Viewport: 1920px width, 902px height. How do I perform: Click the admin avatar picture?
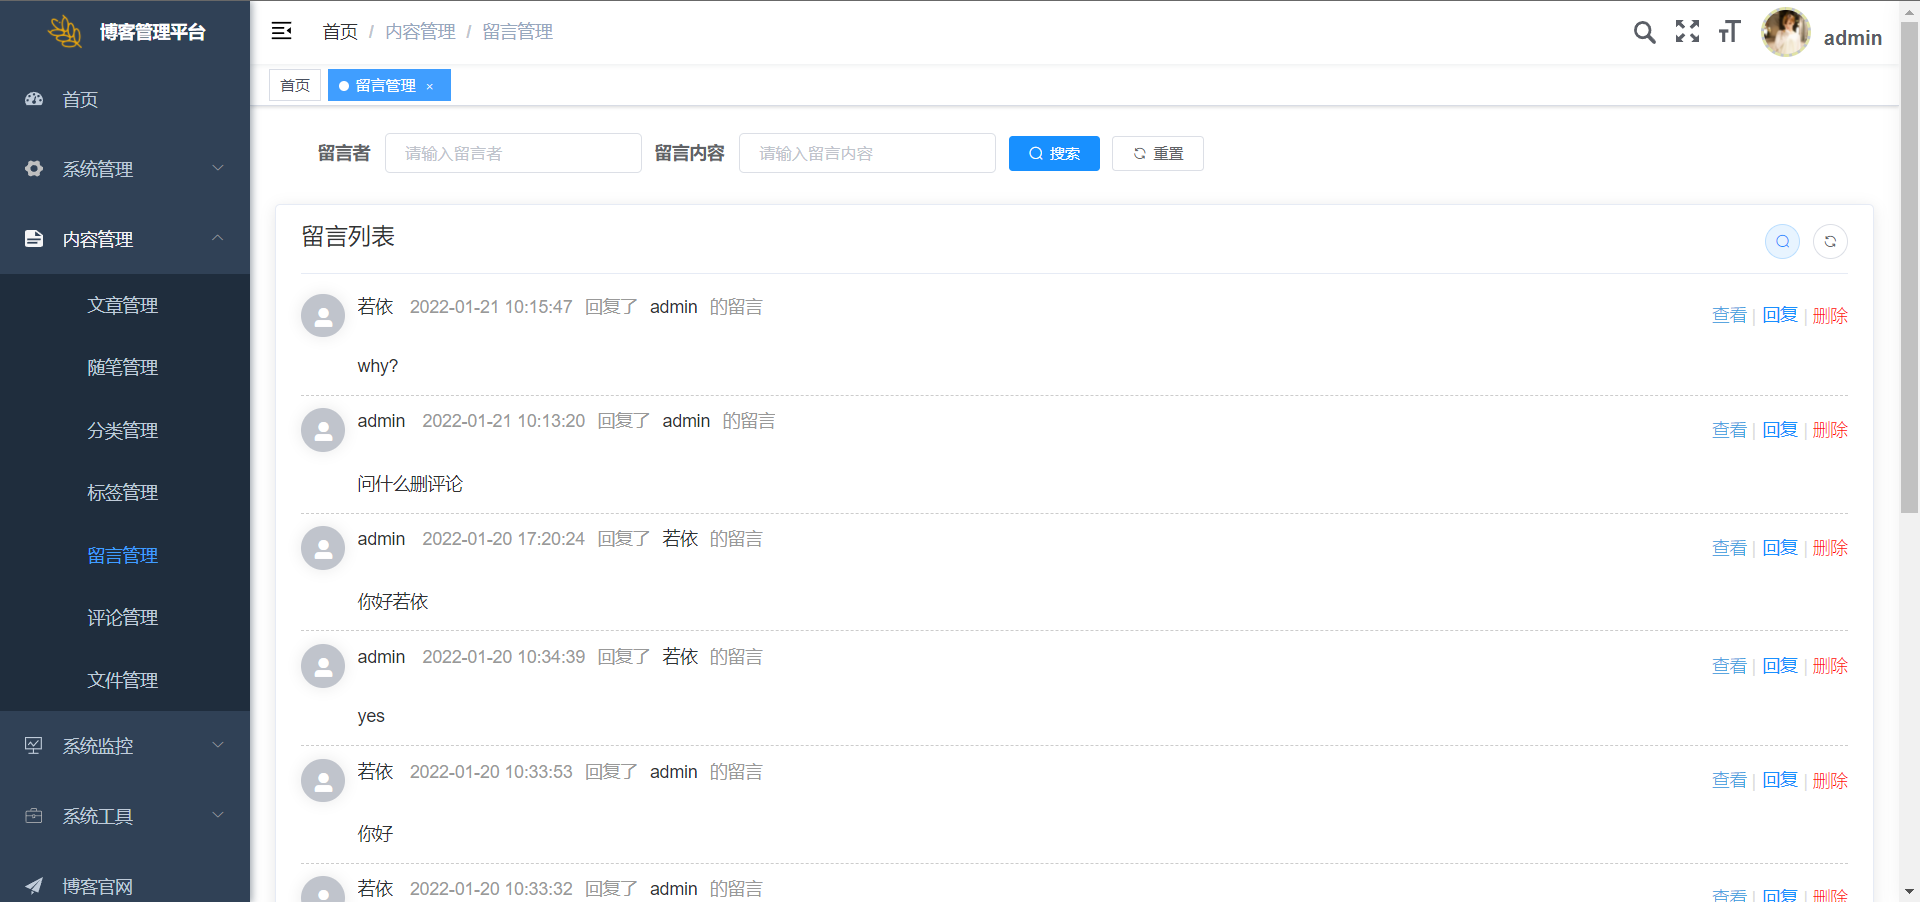coord(1785,33)
